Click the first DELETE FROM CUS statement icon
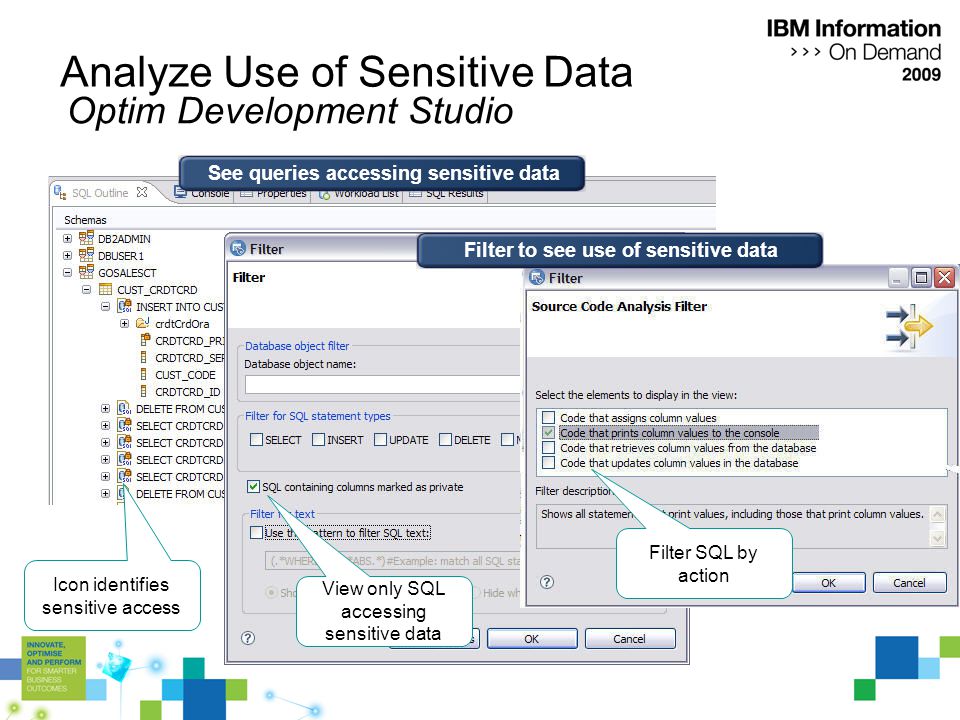The height and width of the screenshot is (720, 960). 124,408
